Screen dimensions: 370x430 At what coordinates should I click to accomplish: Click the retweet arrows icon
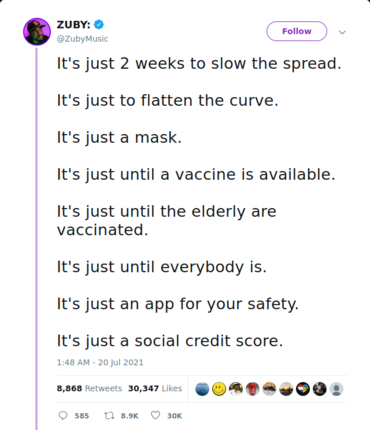click(109, 415)
